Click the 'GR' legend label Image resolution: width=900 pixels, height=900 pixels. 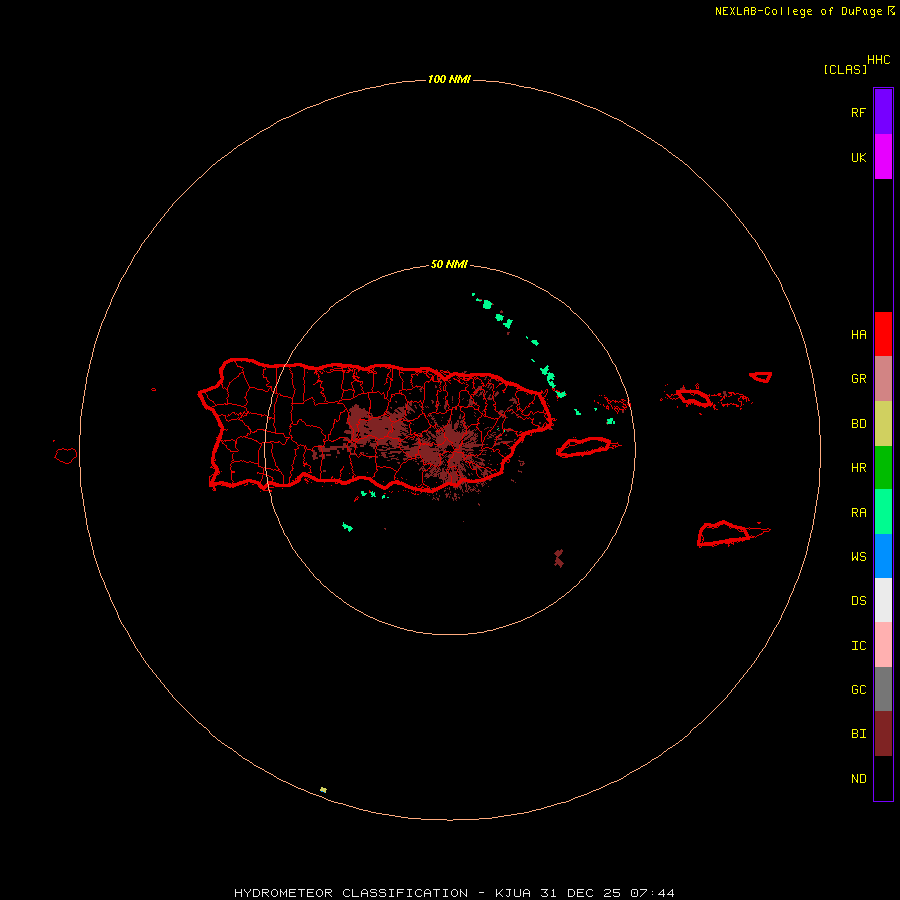point(858,379)
